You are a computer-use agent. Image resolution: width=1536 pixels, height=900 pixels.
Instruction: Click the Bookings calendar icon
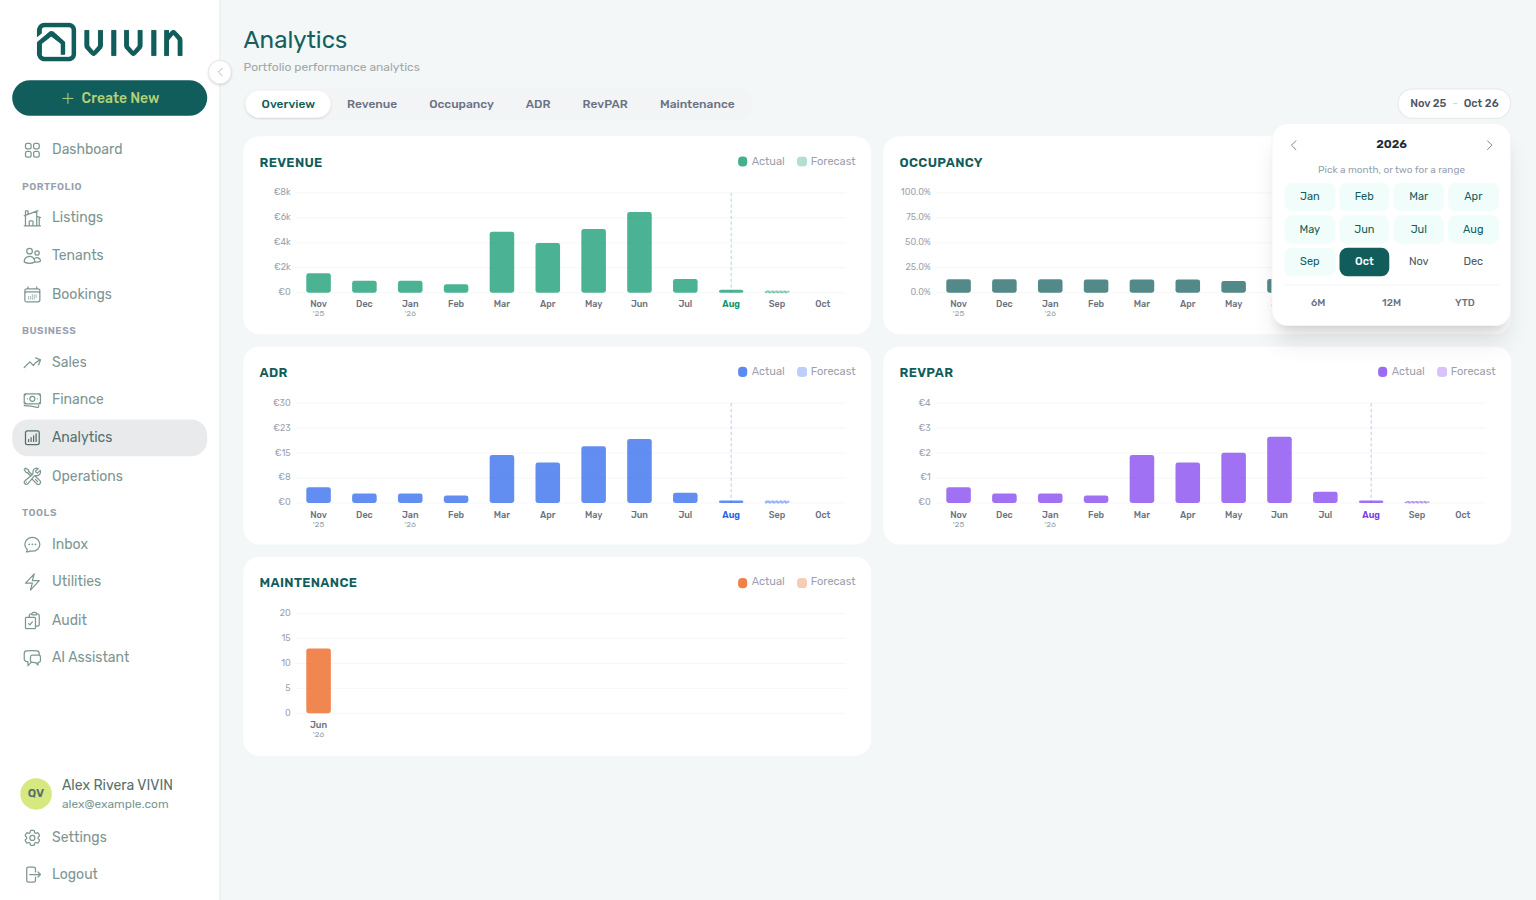[32, 295]
